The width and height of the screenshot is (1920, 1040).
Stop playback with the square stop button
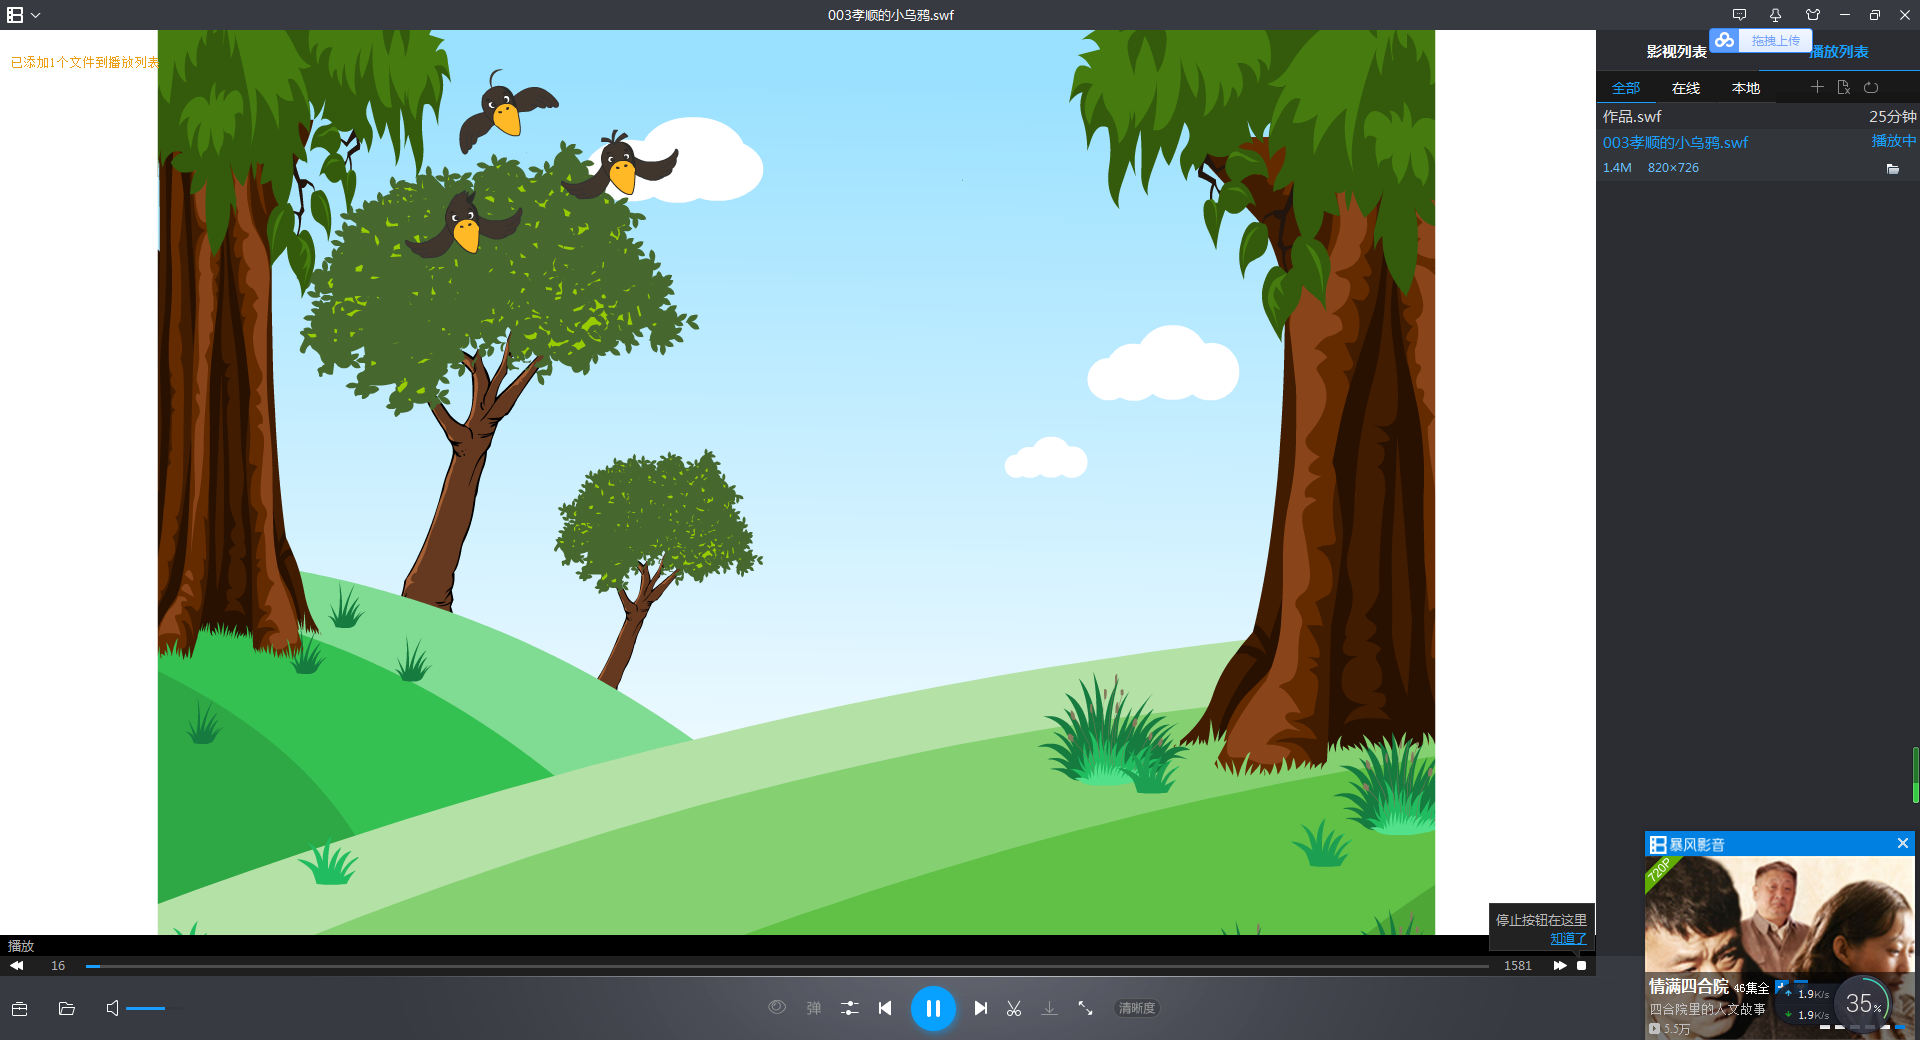(1581, 965)
